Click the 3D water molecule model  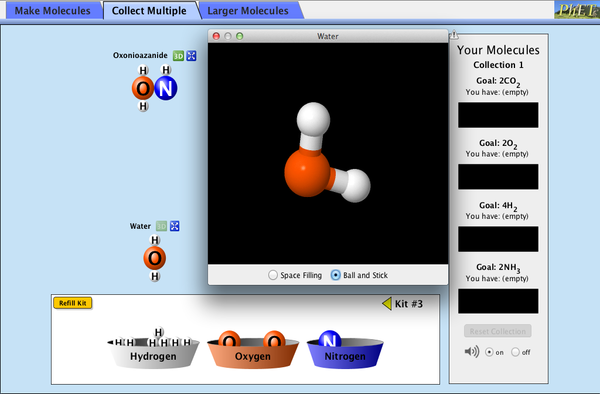click(x=327, y=152)
